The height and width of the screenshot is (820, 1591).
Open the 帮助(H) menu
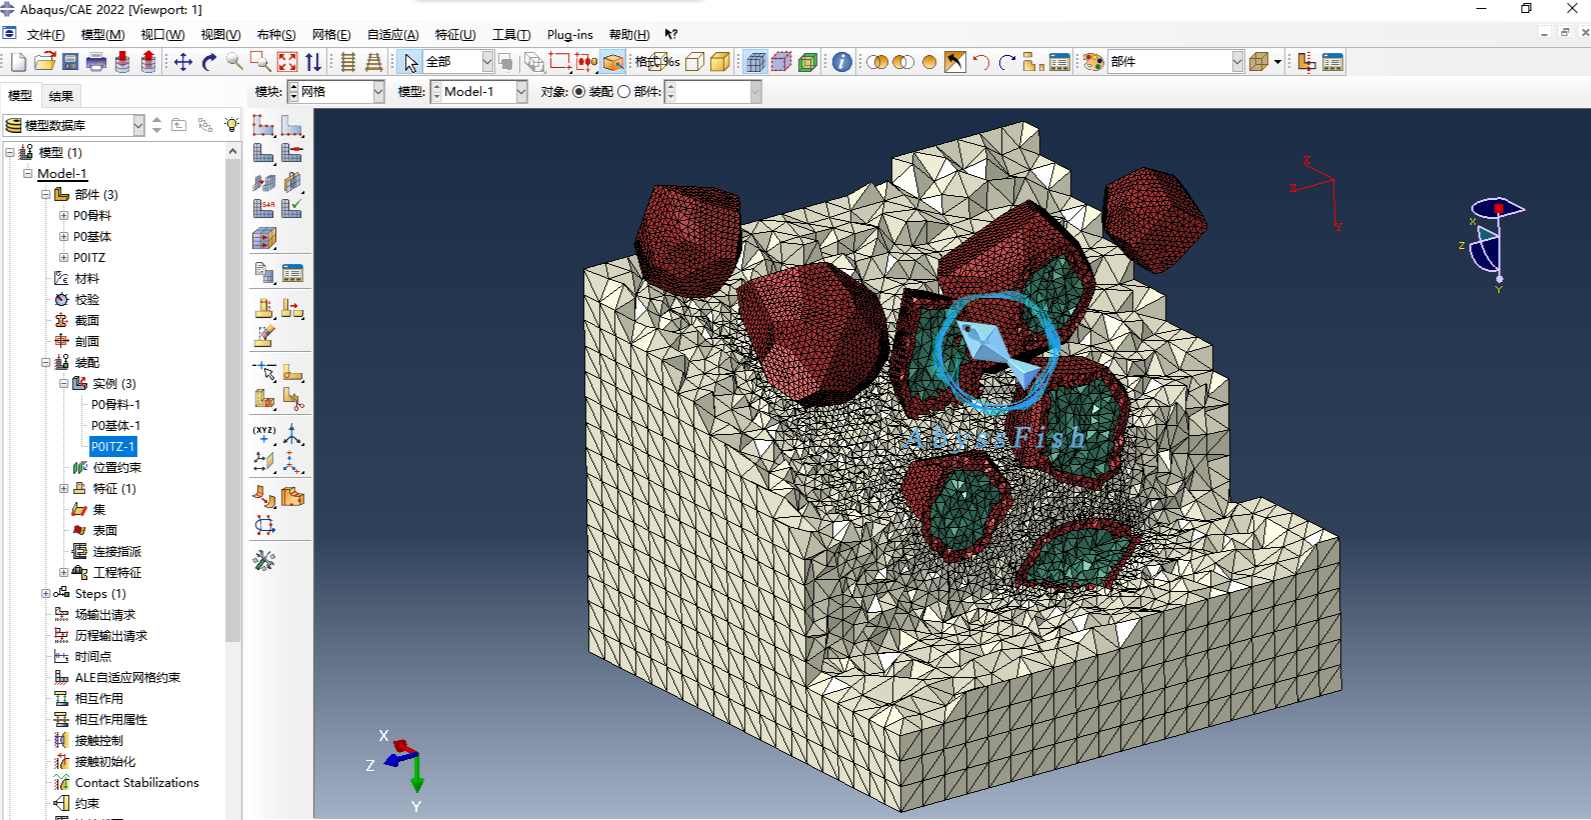click(x=629, y=34)
